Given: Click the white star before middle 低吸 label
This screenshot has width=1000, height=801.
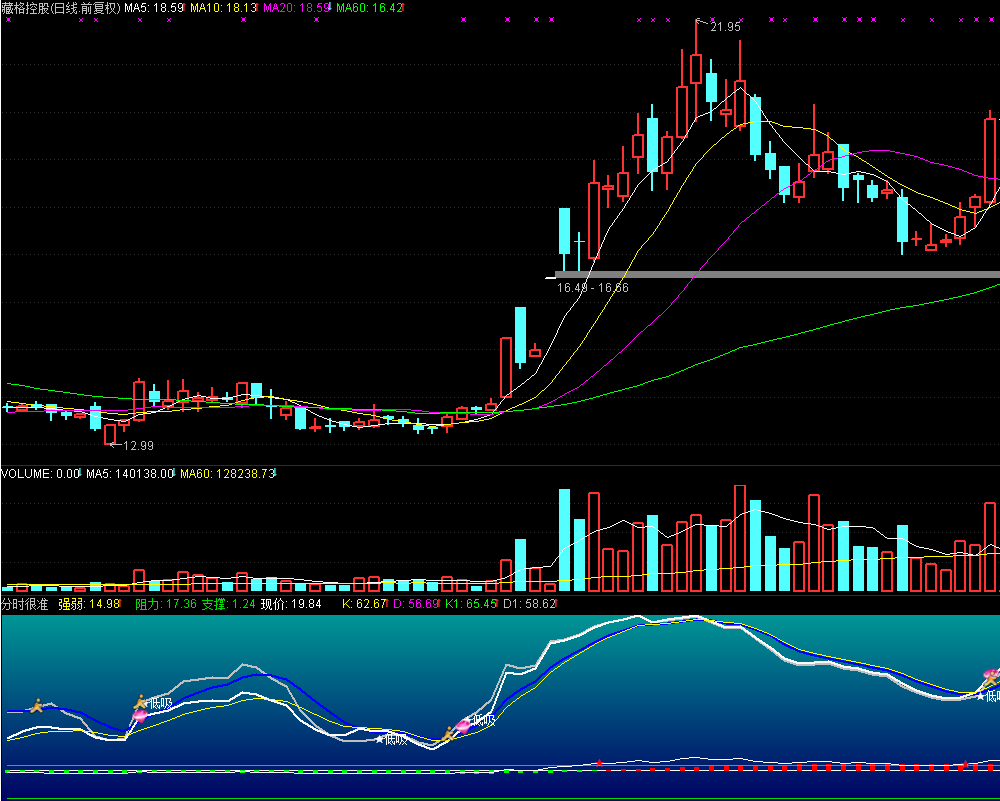Looking at the screenshot, I should (x=379, y=739).
